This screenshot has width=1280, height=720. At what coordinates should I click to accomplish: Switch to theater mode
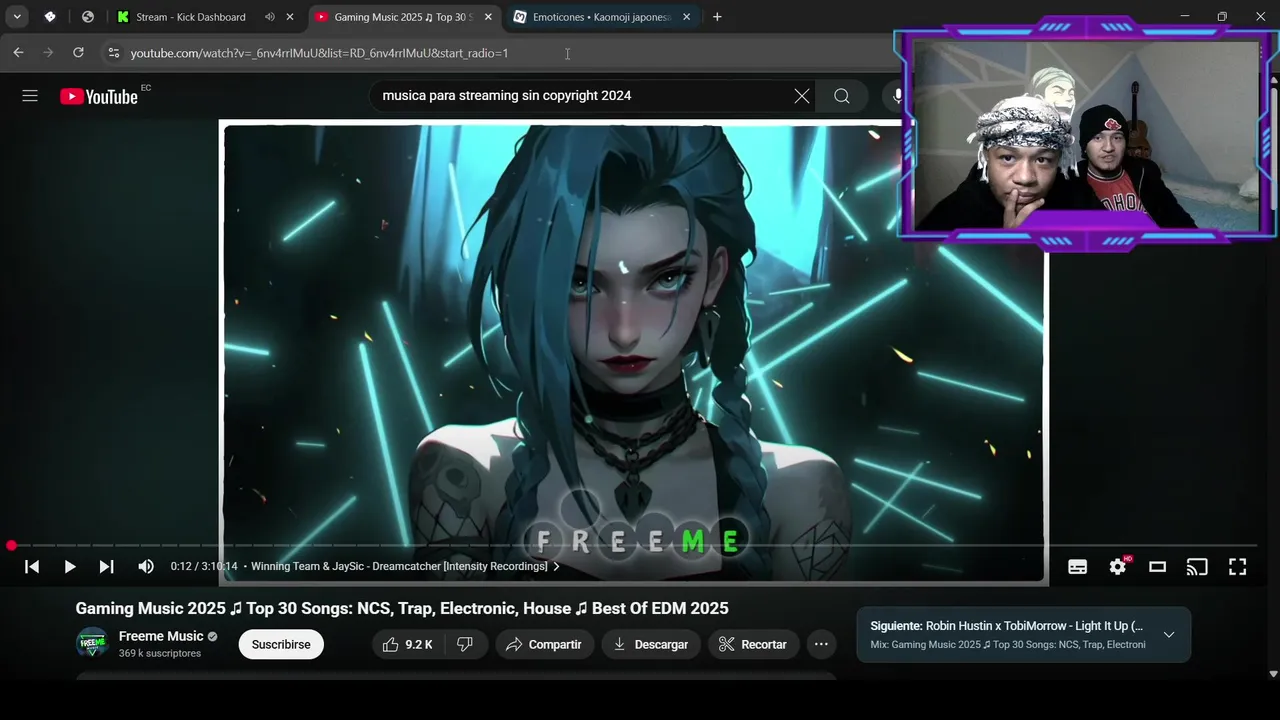coord(1157,567)
